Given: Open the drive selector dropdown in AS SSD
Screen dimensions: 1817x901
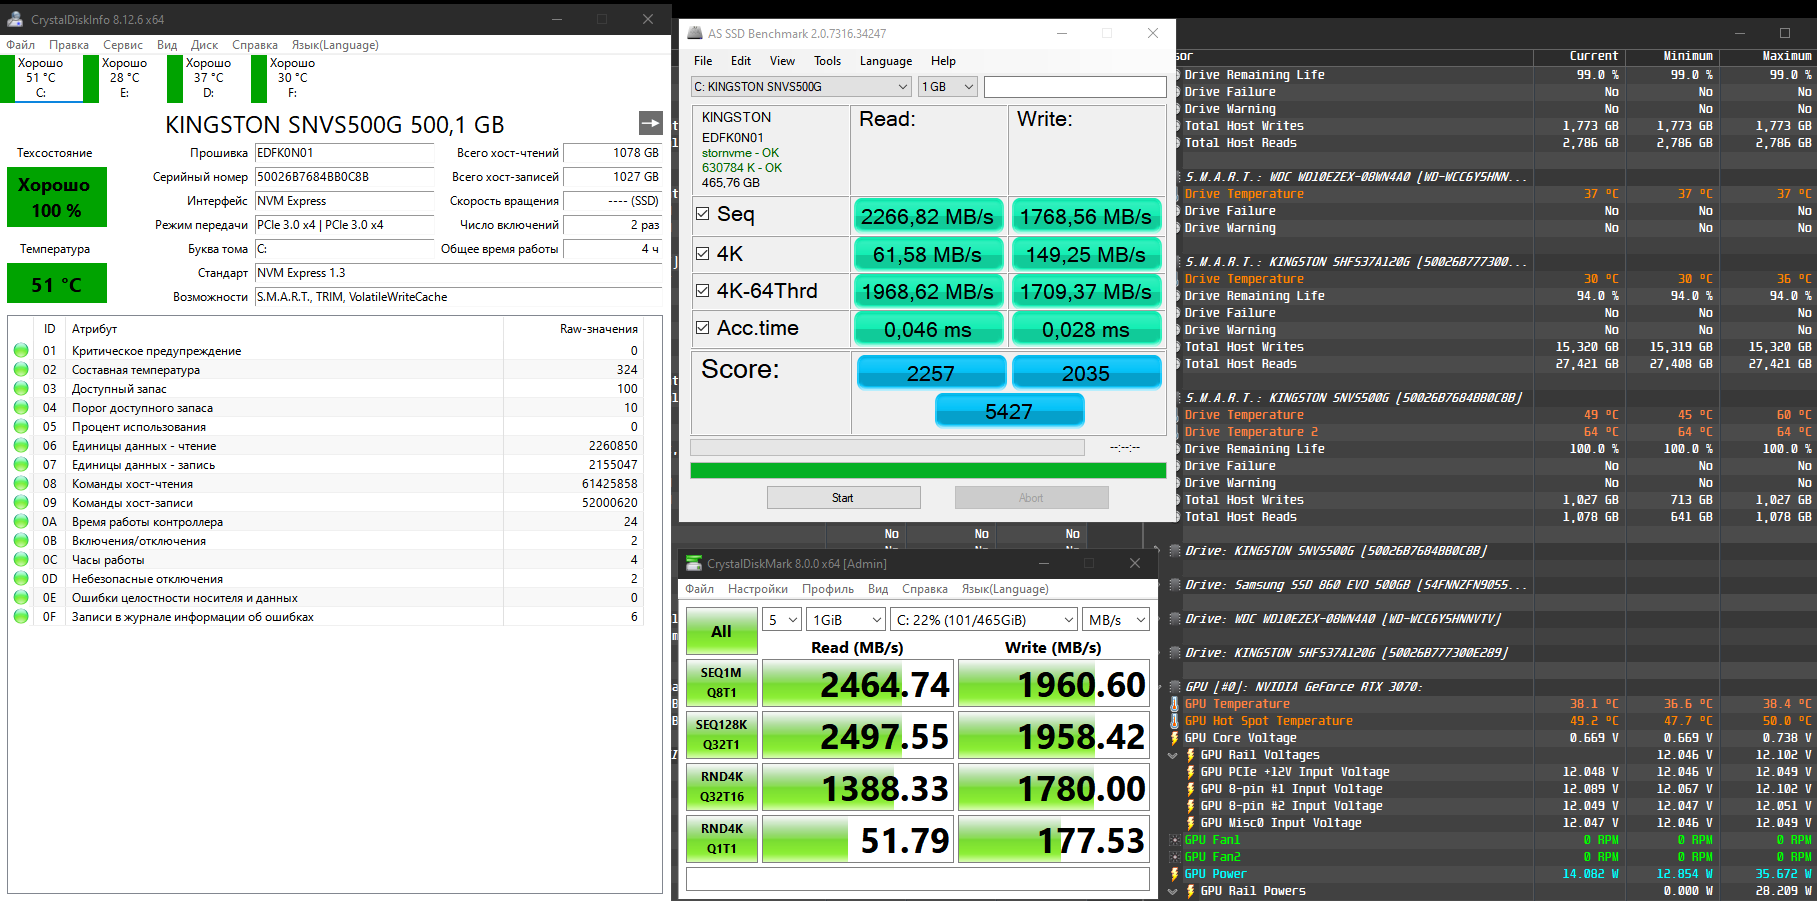Looking at the screenshot, I should point(801,87).
